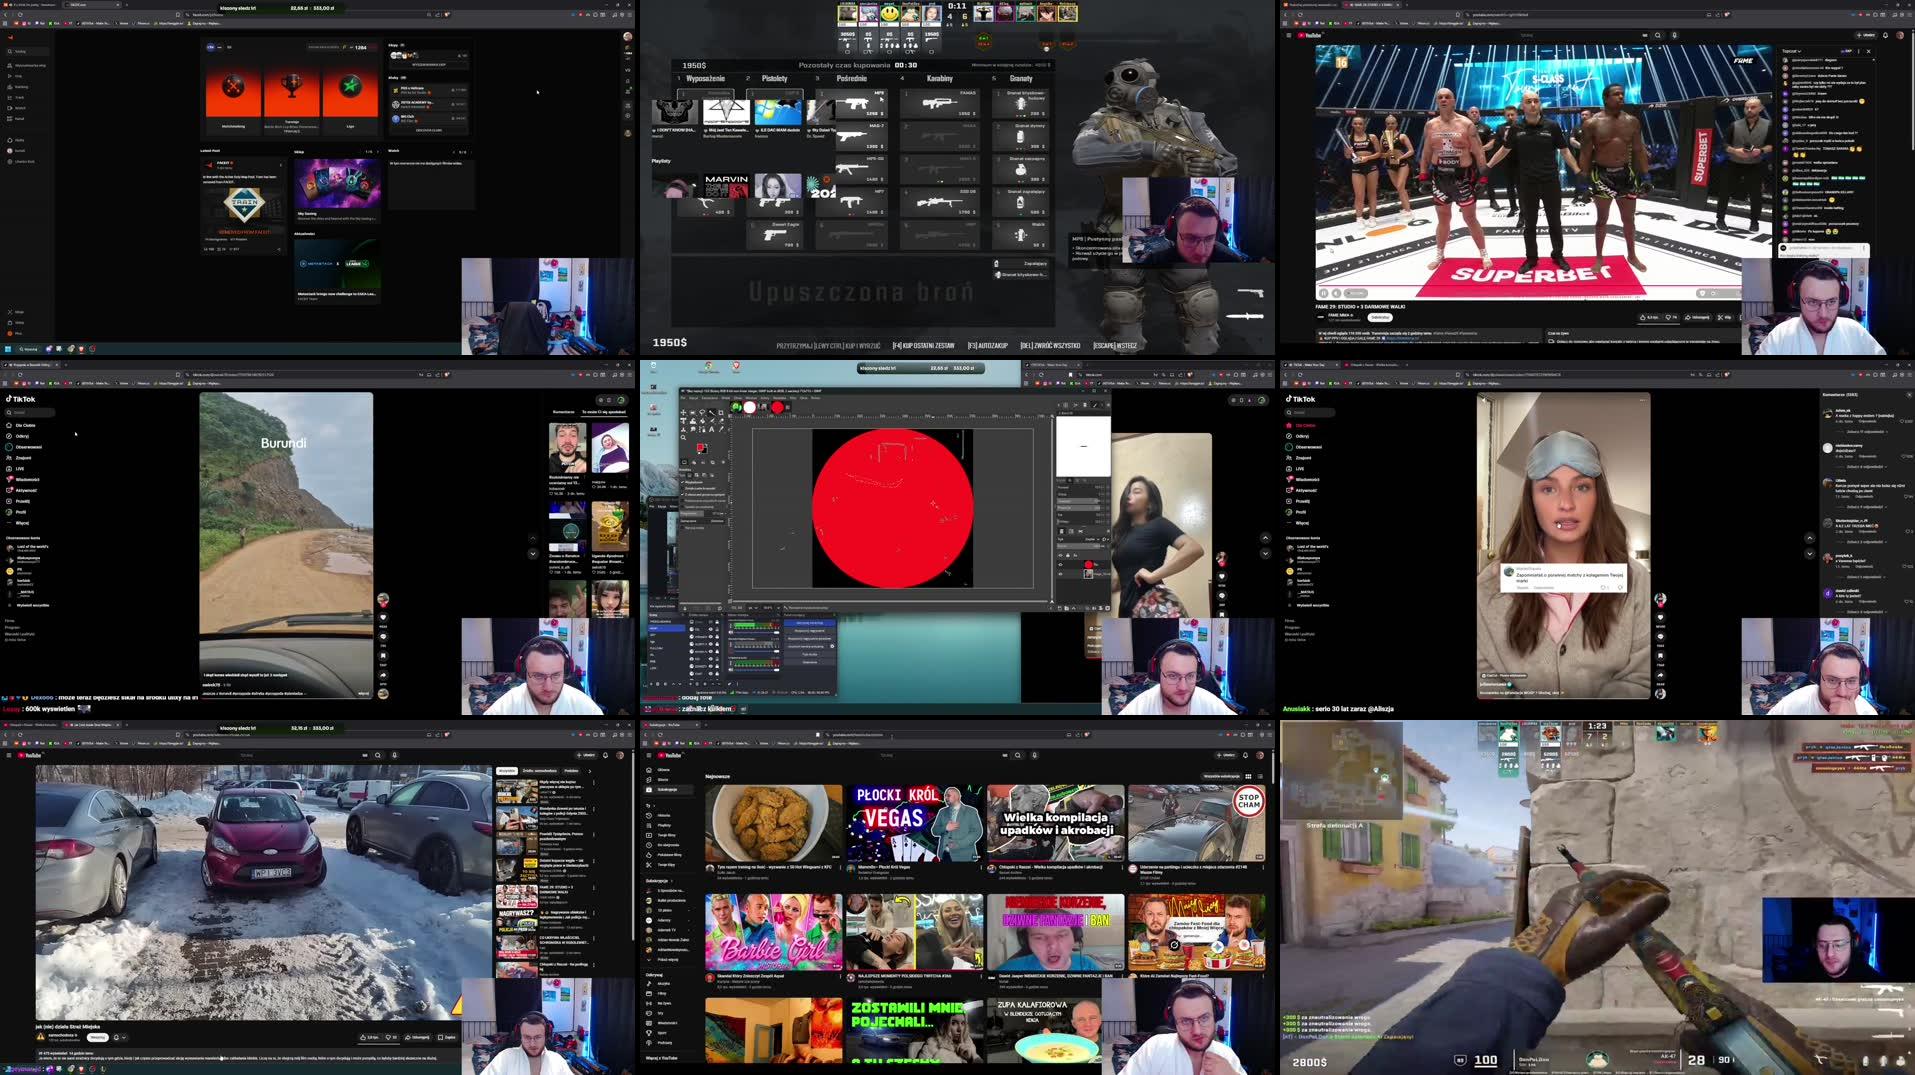Click Uruchom transmisję in OBS controls

click(808, 623)
